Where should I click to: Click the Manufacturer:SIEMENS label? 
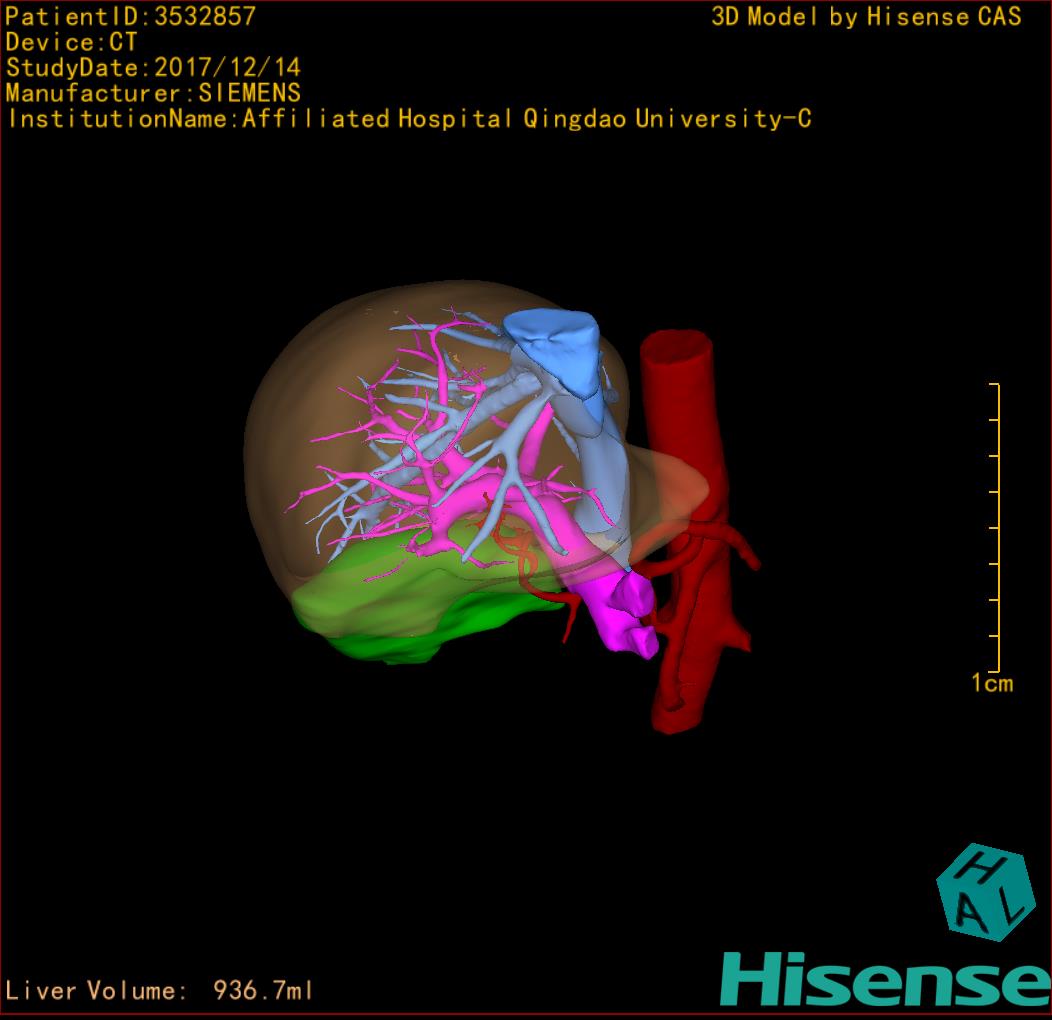point(153,94)
